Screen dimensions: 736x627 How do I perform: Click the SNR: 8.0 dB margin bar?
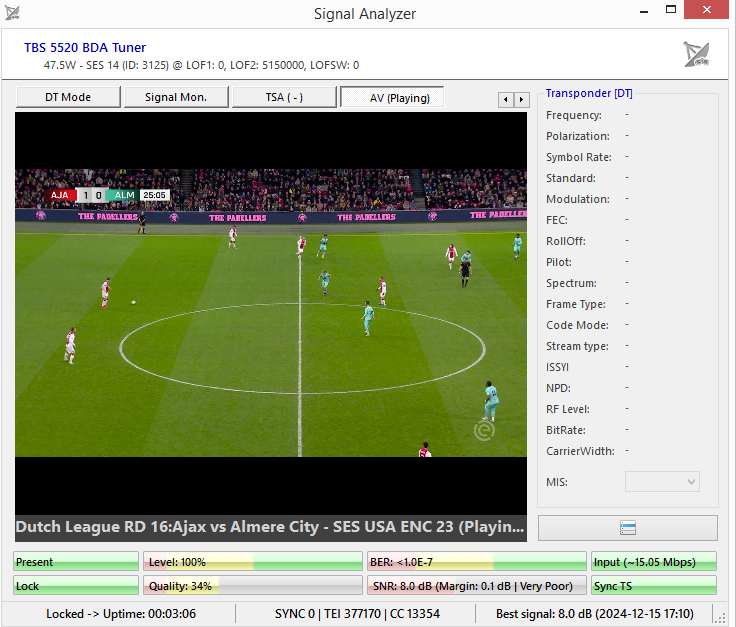click(x=477, y=586)
